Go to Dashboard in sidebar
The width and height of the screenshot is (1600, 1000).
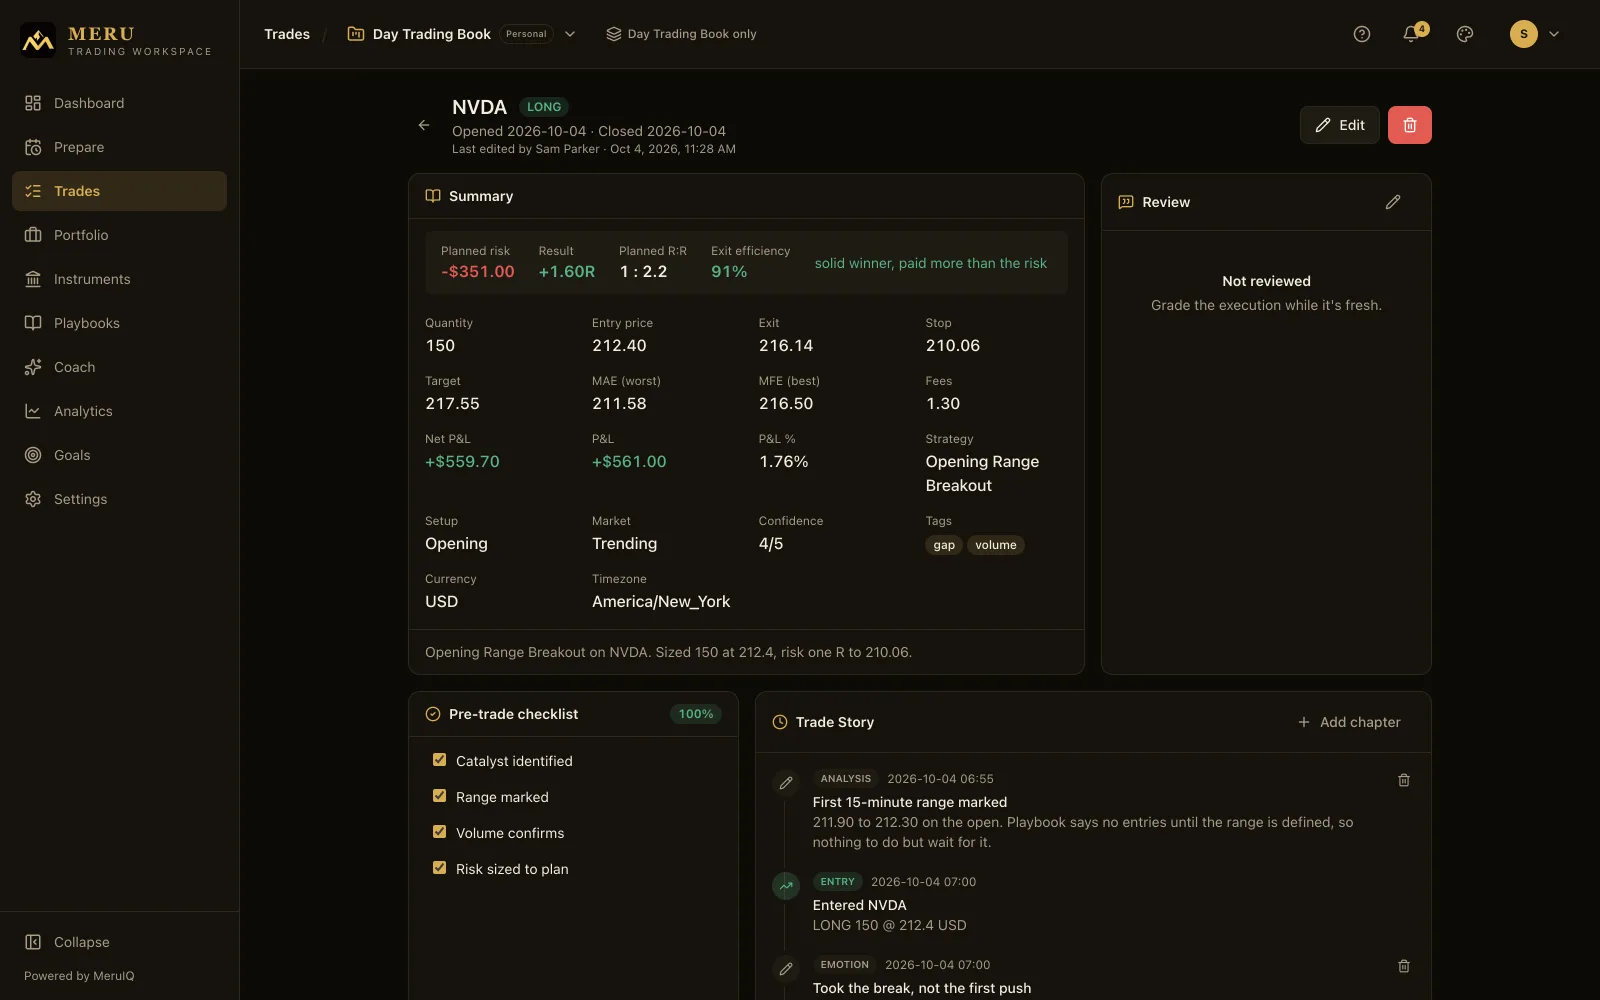119,103
